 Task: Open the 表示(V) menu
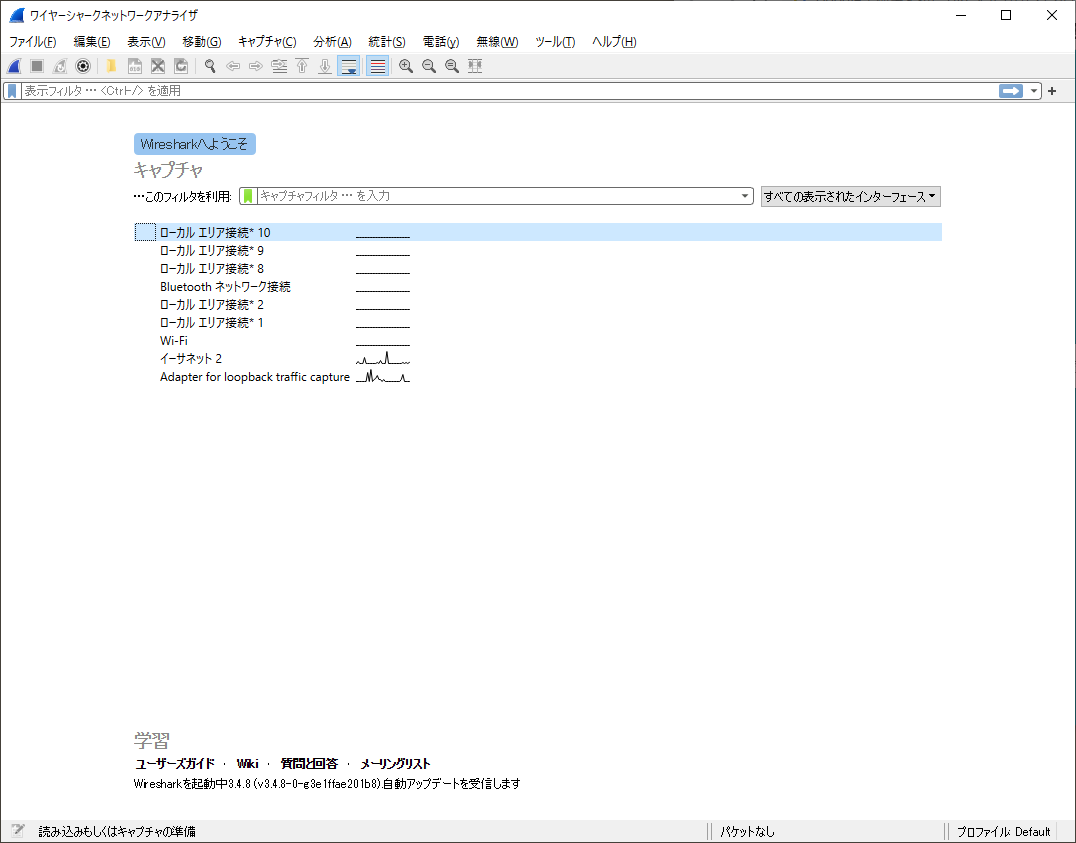(146, 42)
